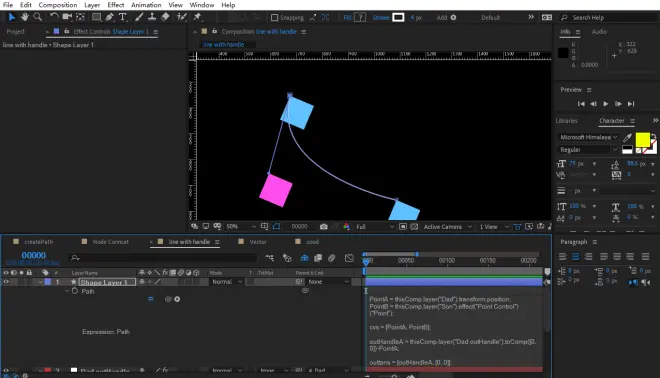This screenshot has width=660, height=378.
Task: Hide Shape Layer 1 with eye icon
Action: [6, 282]
